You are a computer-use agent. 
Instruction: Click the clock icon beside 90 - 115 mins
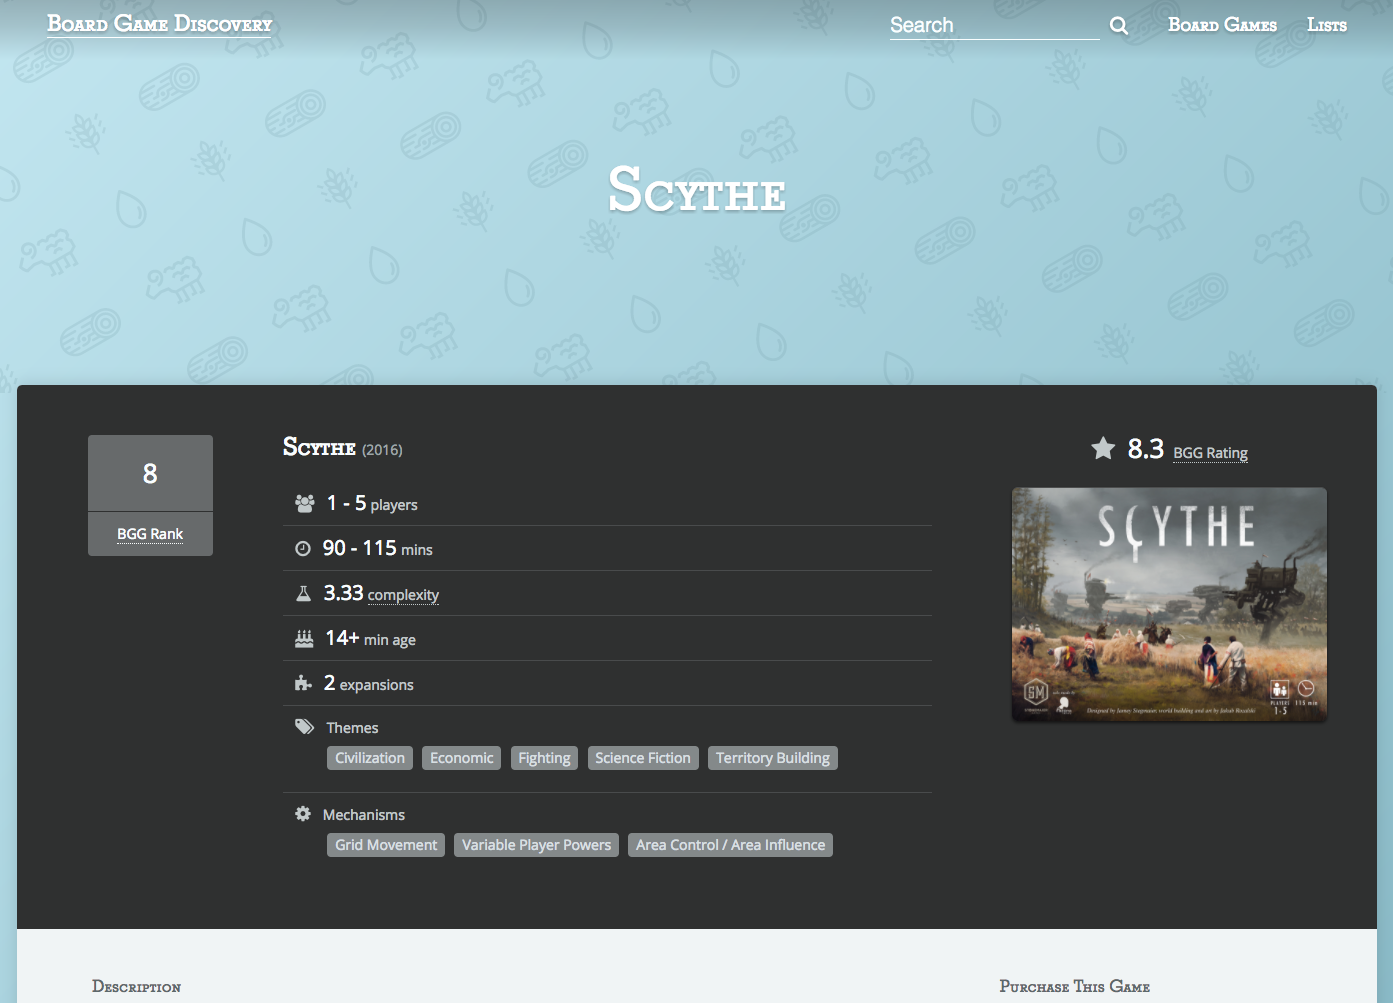303,549
